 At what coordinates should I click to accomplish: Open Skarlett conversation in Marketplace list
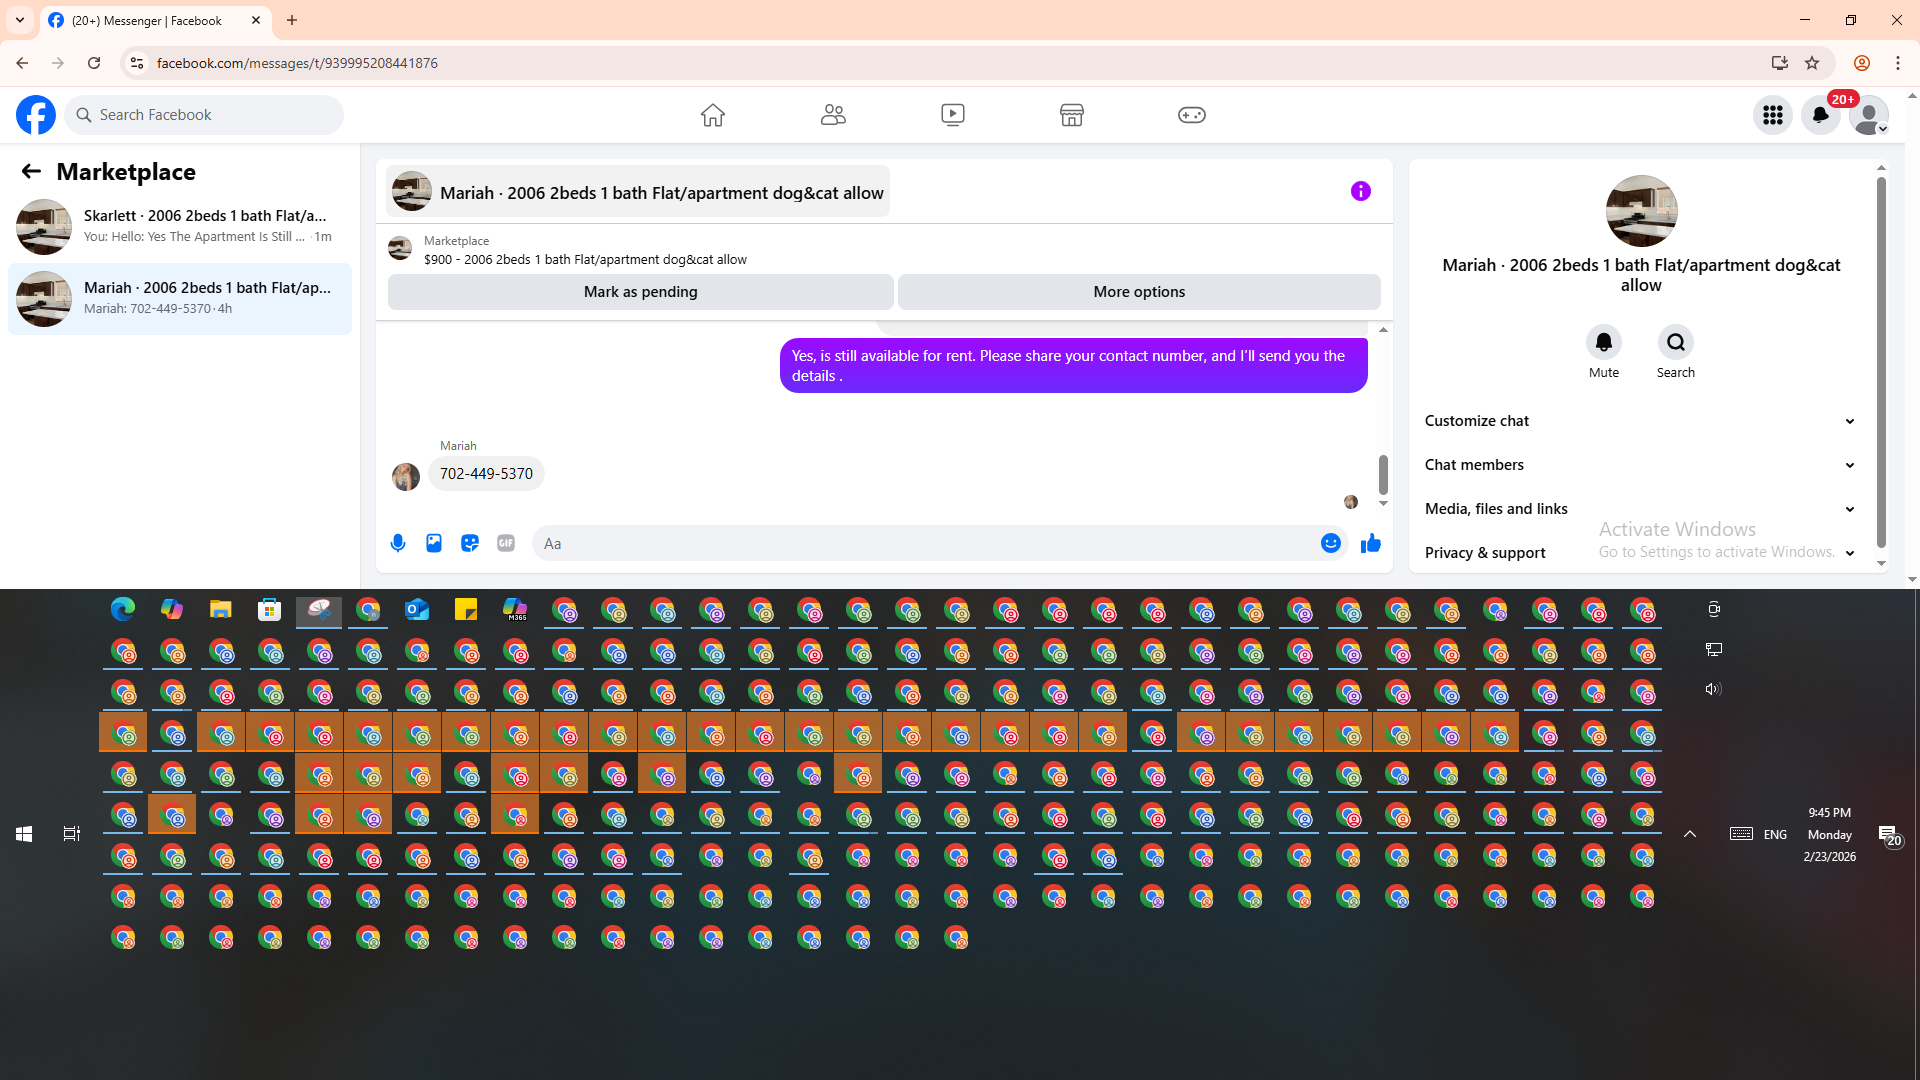[x=180, y=226]
